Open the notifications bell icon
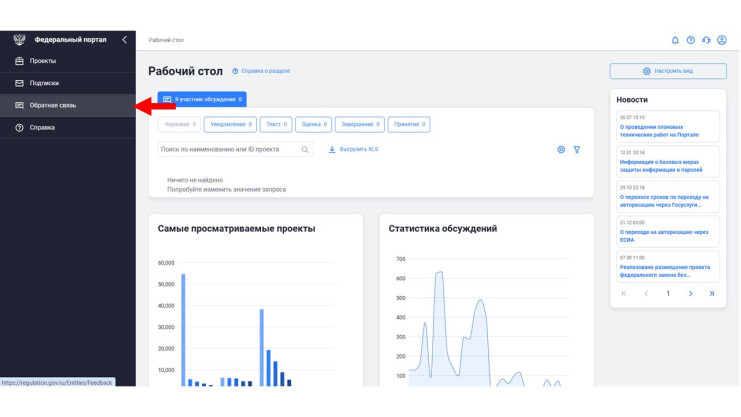 (x=675, y=40)
